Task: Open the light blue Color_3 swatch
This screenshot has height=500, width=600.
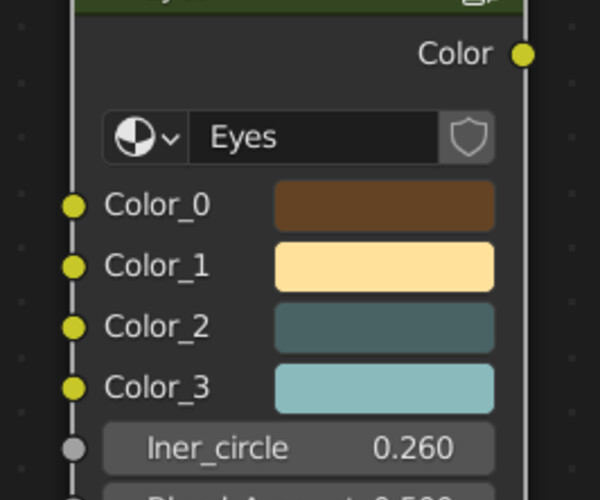Action: 385,388
